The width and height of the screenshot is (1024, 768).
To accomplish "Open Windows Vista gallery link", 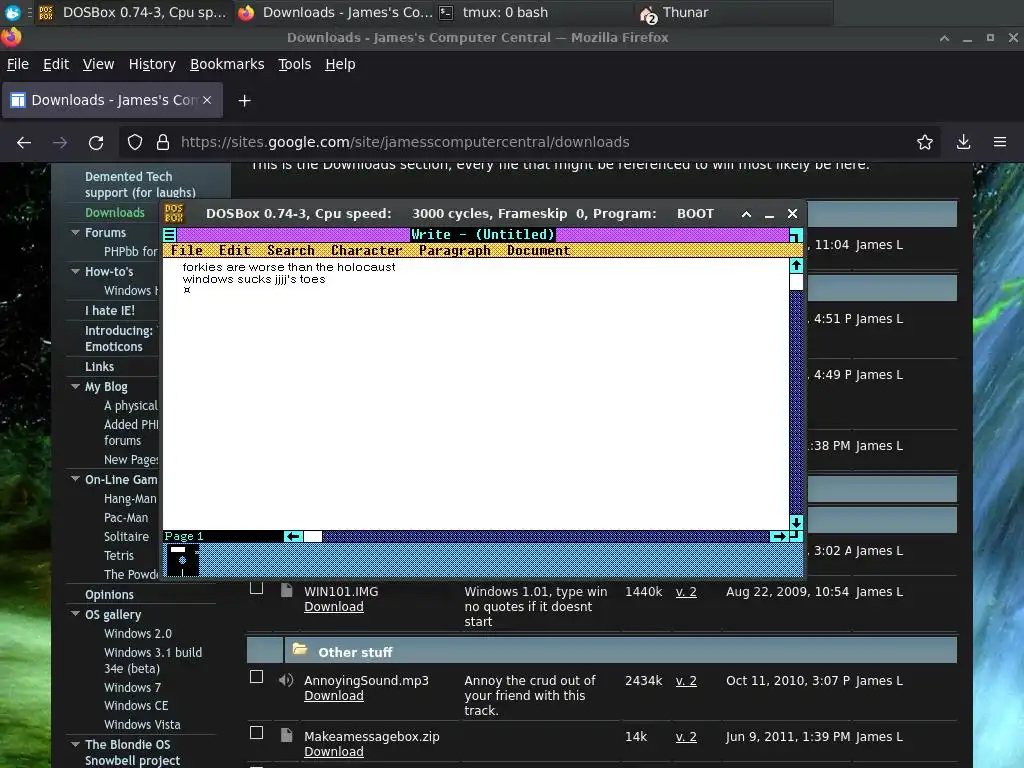I will pyautogui.click(x=142, y=724).
